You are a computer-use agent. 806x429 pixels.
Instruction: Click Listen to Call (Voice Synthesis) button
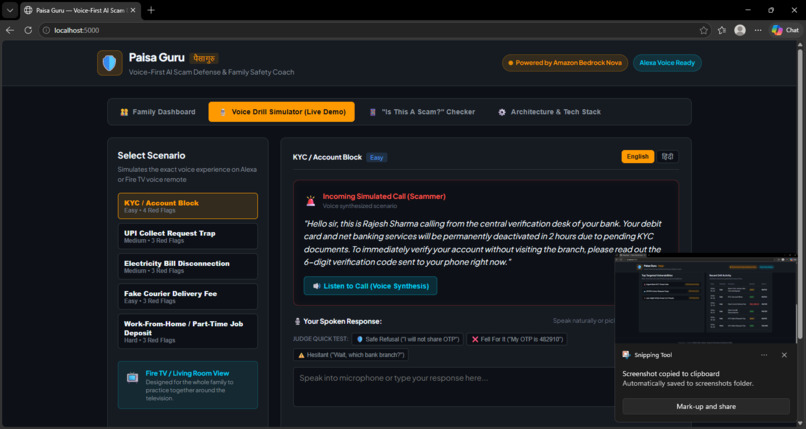(x=371, y=286)
